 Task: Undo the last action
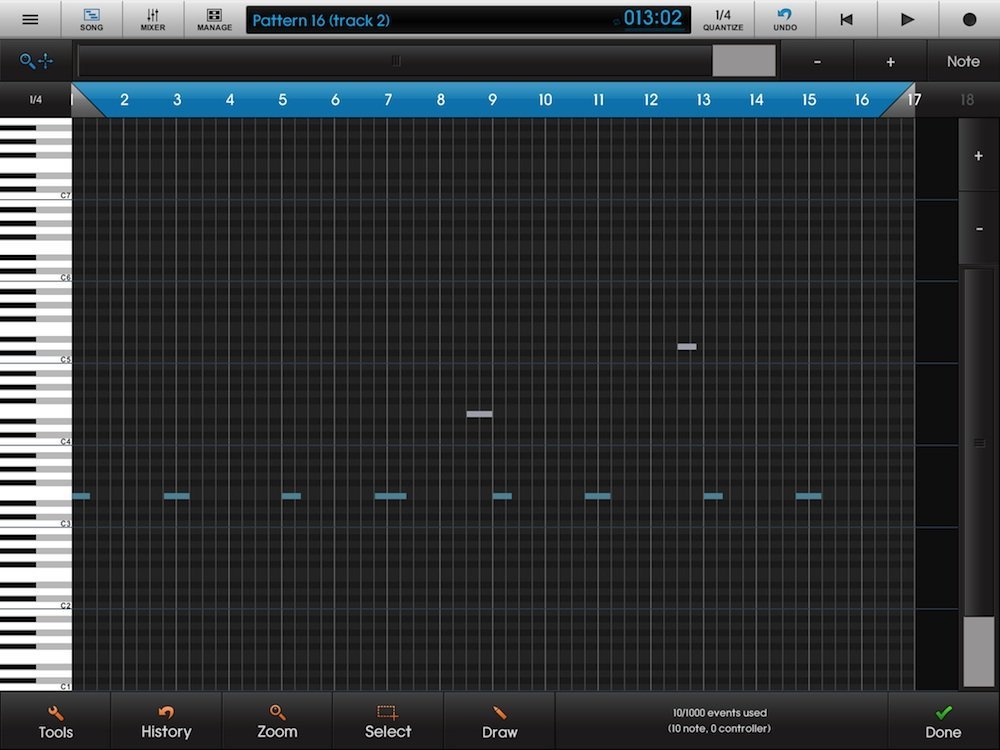[x=784, y=19]
